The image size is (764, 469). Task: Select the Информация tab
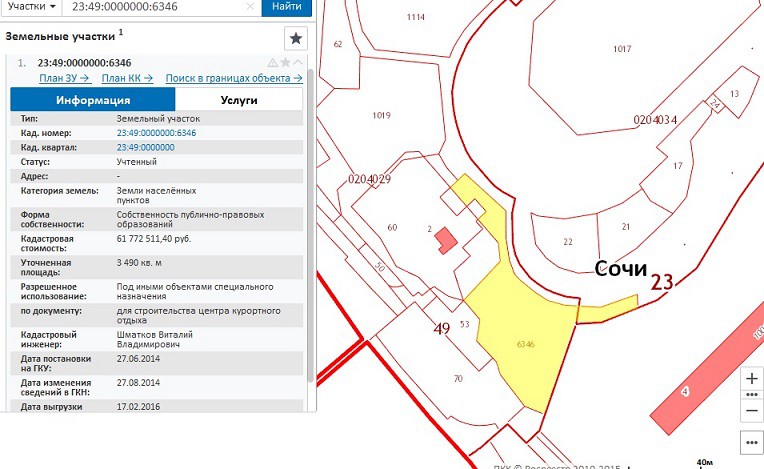(93, 100)
